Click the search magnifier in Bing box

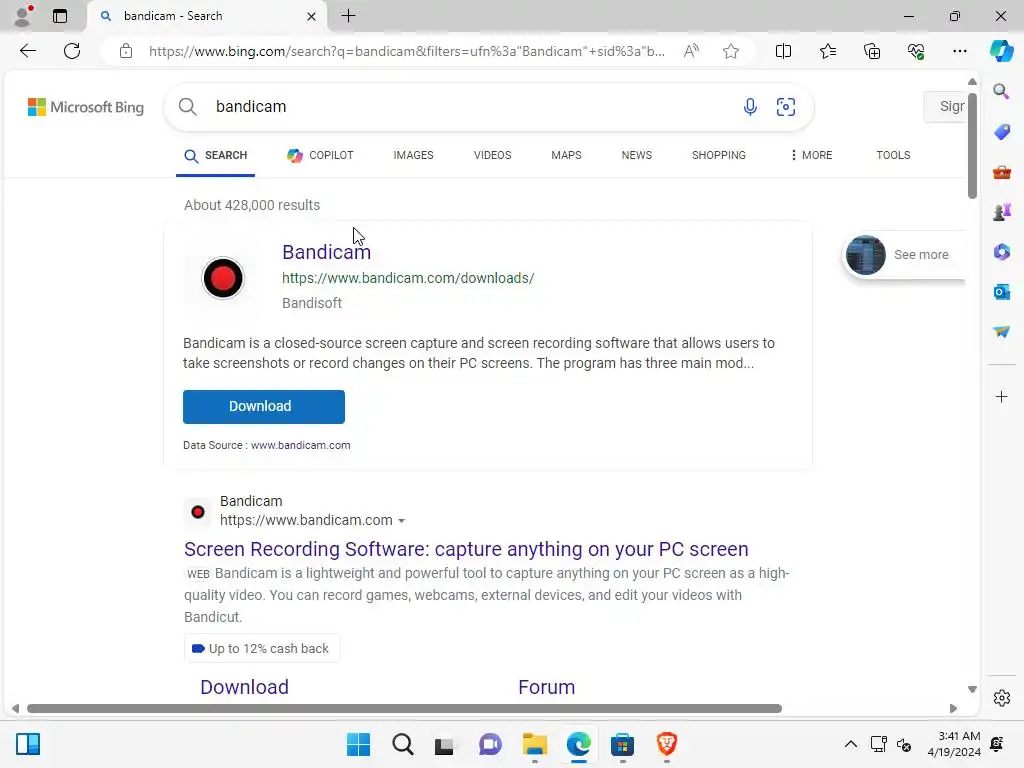[187, 106]
